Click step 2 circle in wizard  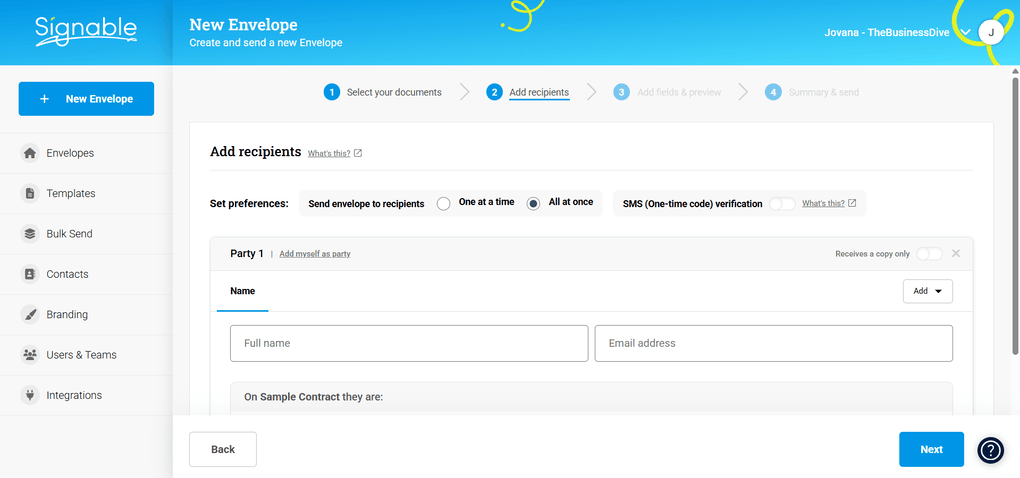494,92
